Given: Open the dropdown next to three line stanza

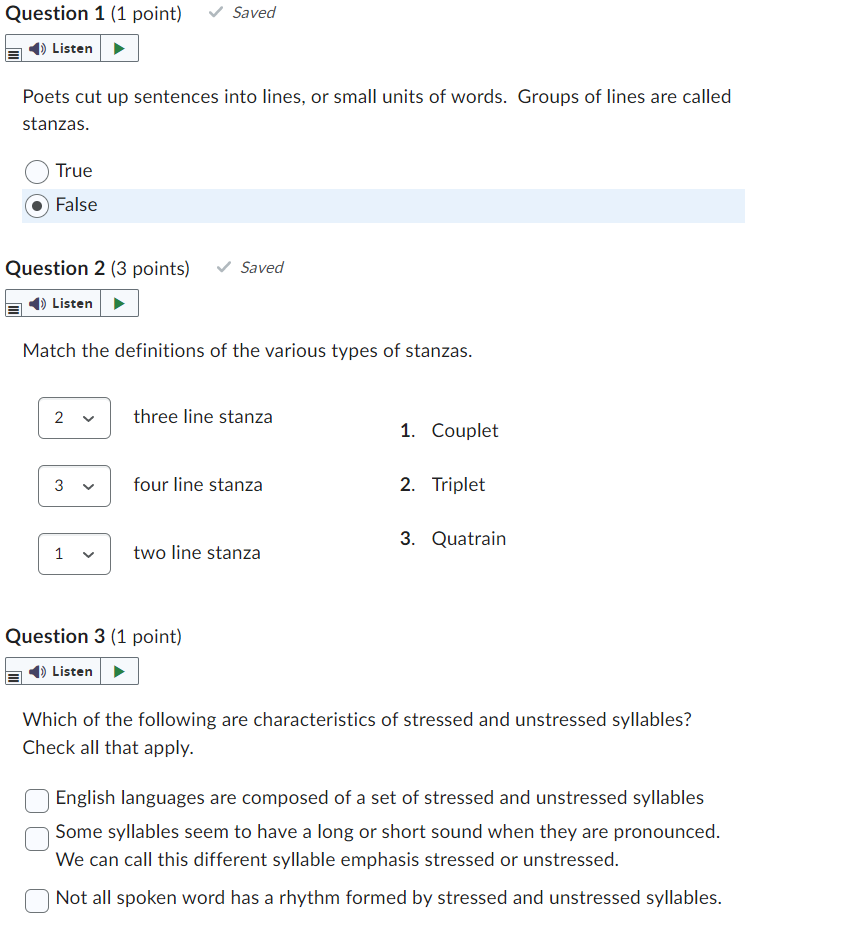Looking at the screenshot, I should 74,418.
